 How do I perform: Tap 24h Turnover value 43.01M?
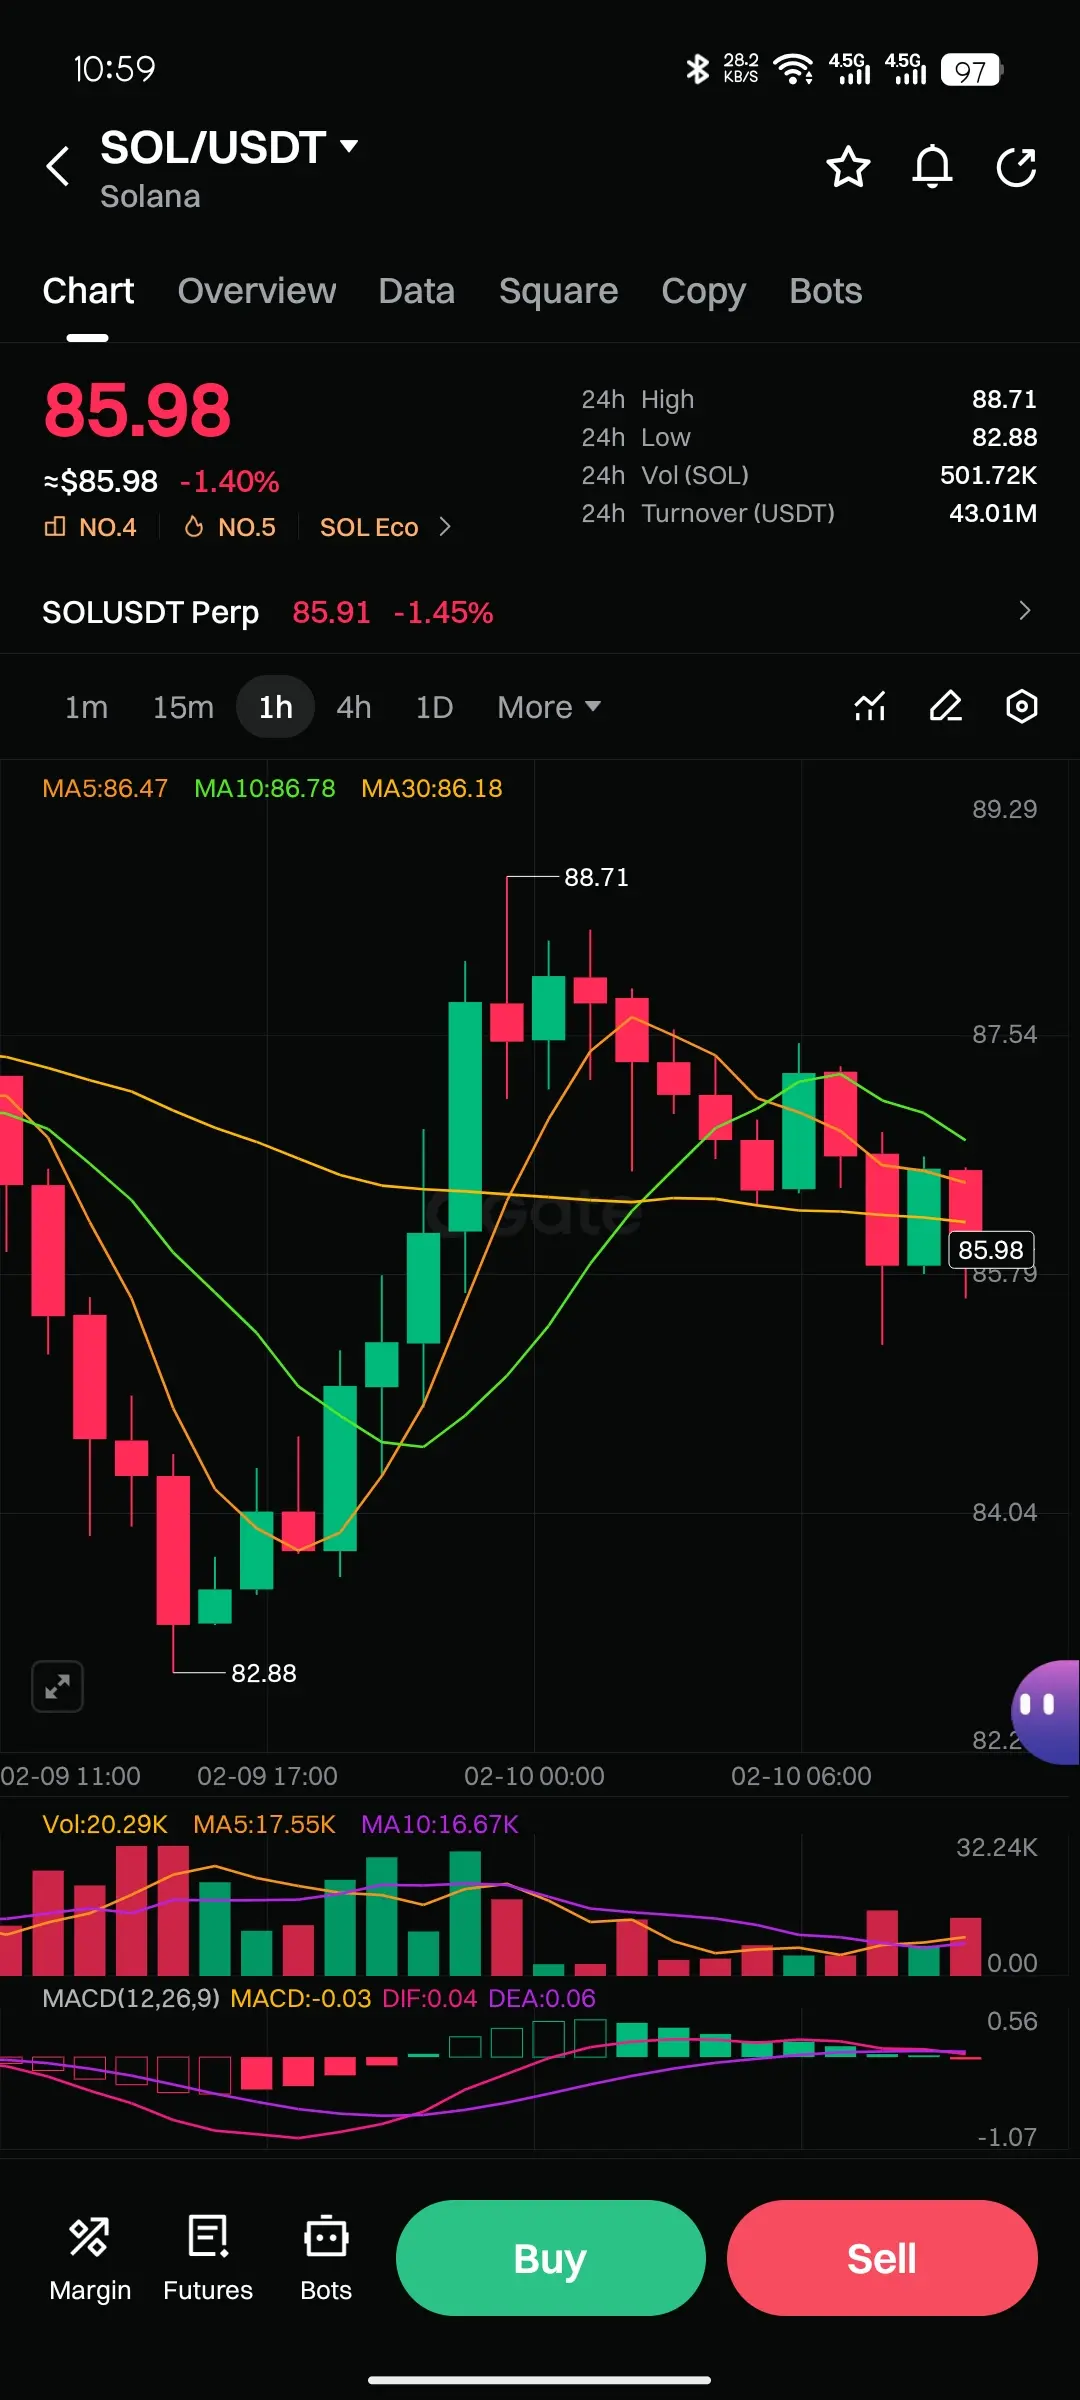(x=993, y=513)
